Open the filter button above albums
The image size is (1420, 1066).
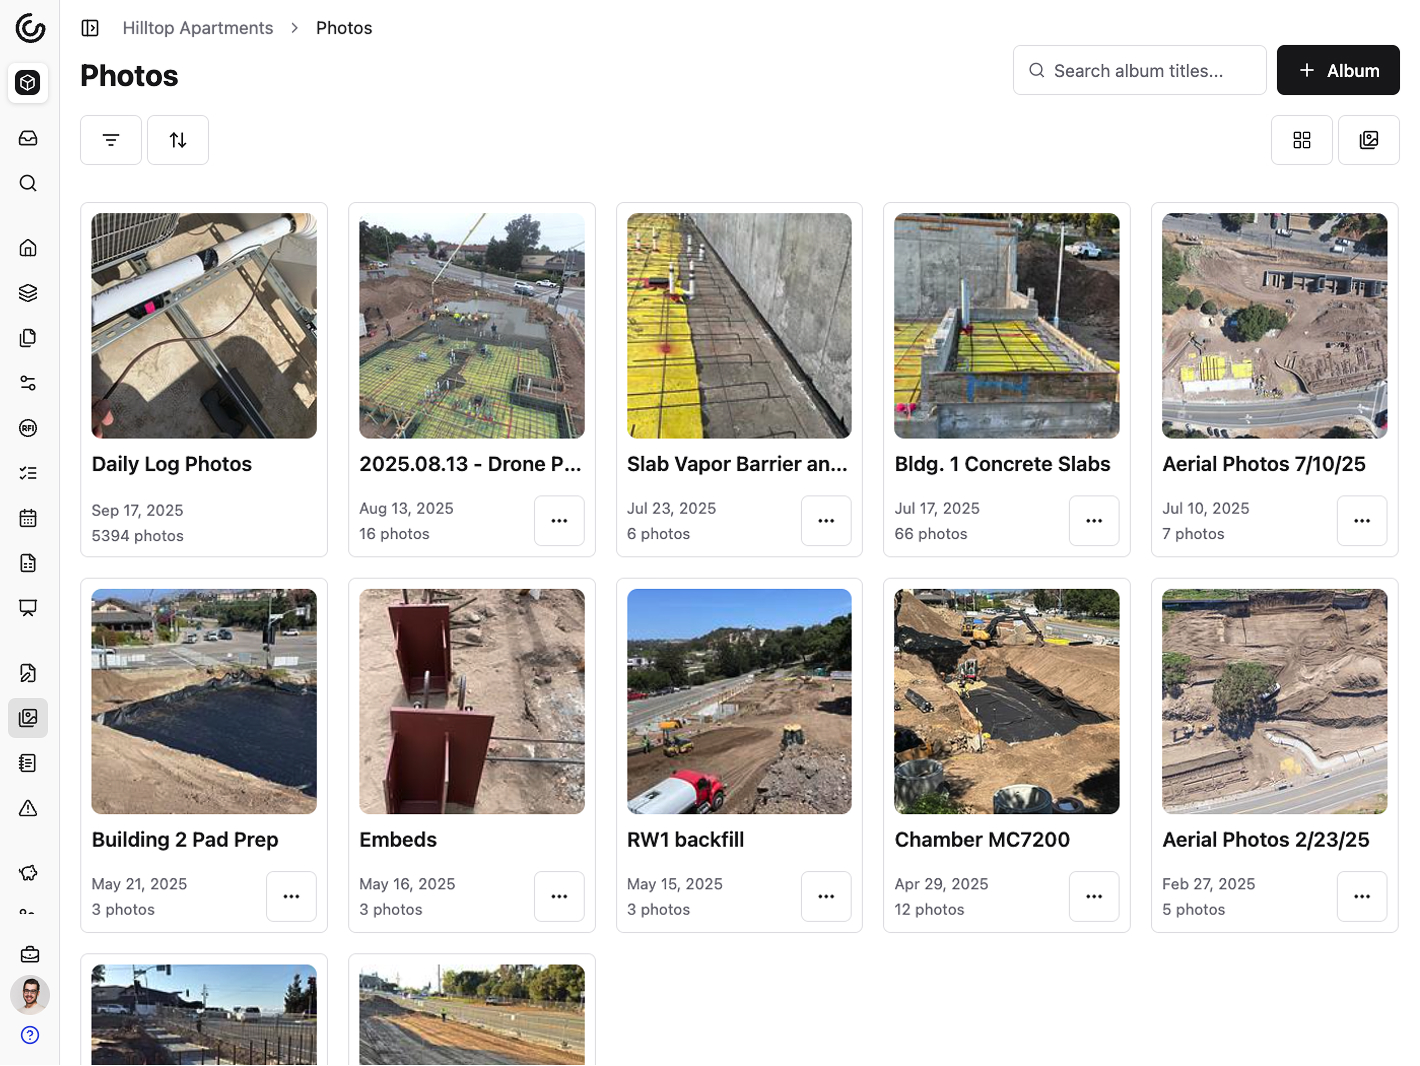click(111, 140)
